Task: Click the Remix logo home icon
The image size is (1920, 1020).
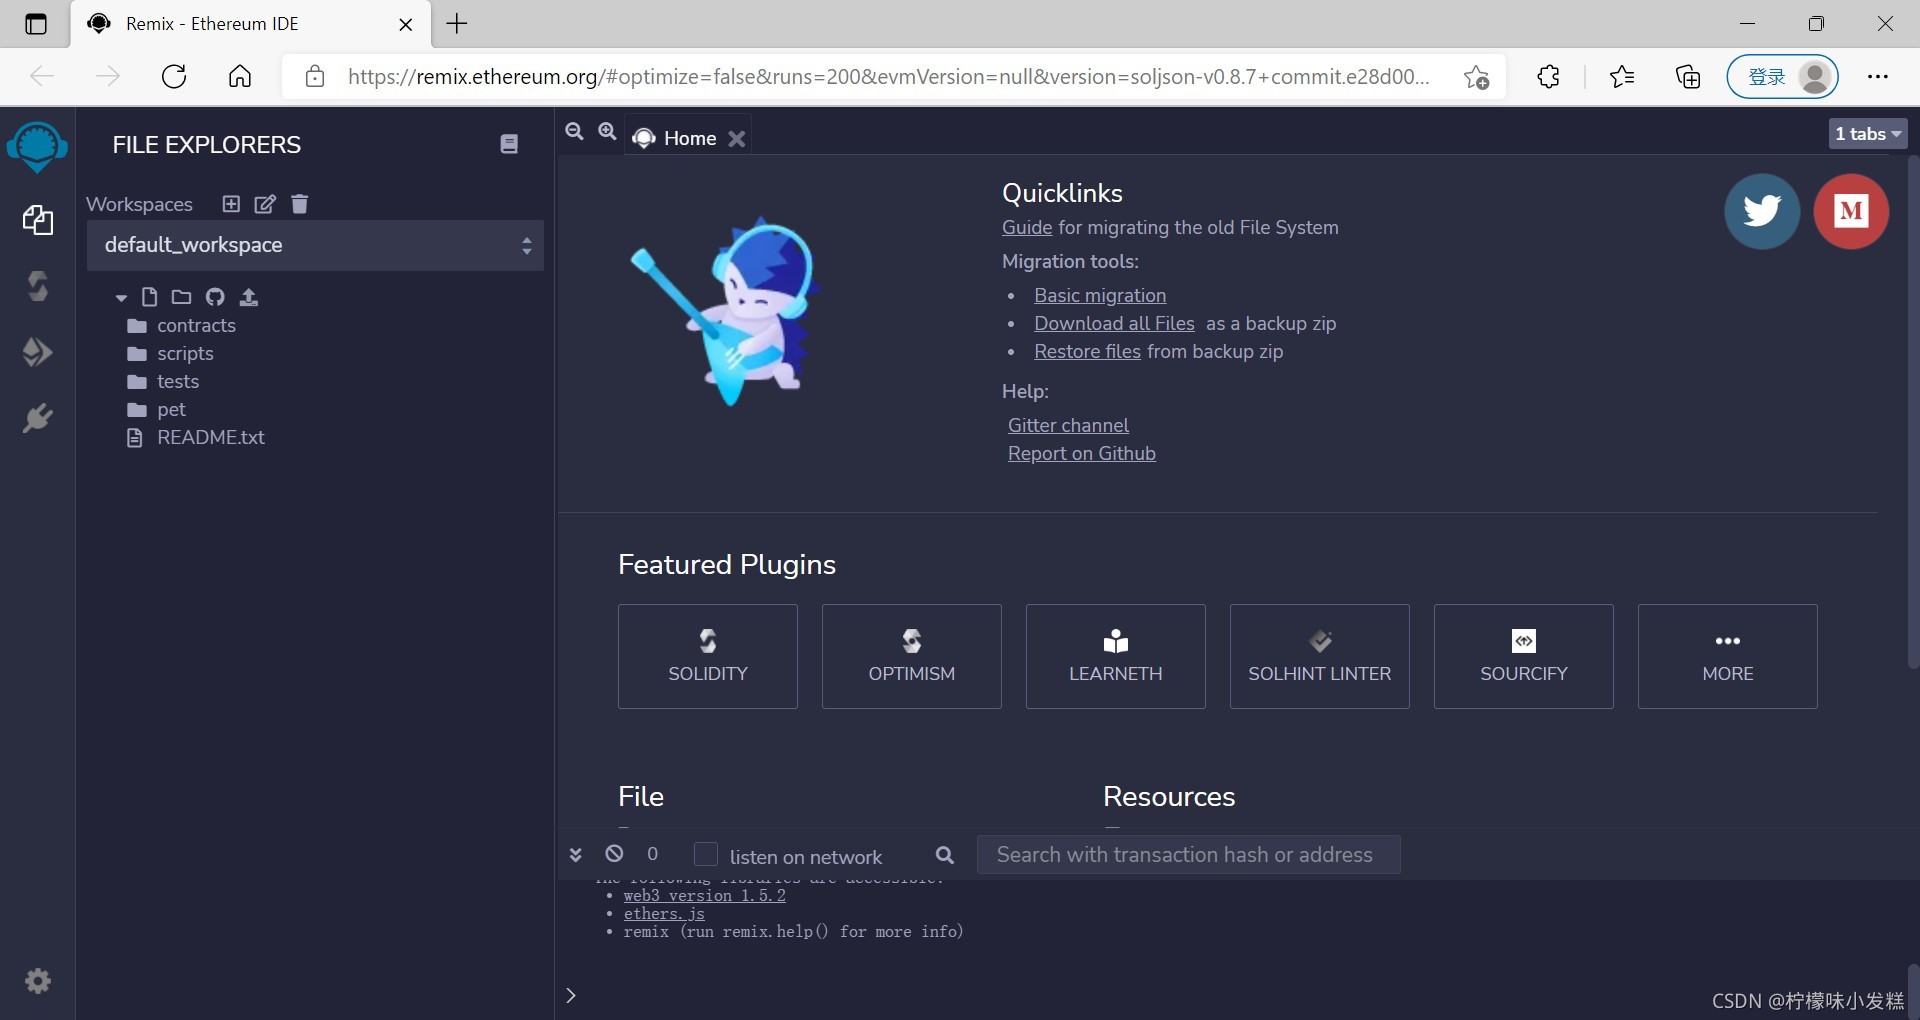Action: click(37, 147)
